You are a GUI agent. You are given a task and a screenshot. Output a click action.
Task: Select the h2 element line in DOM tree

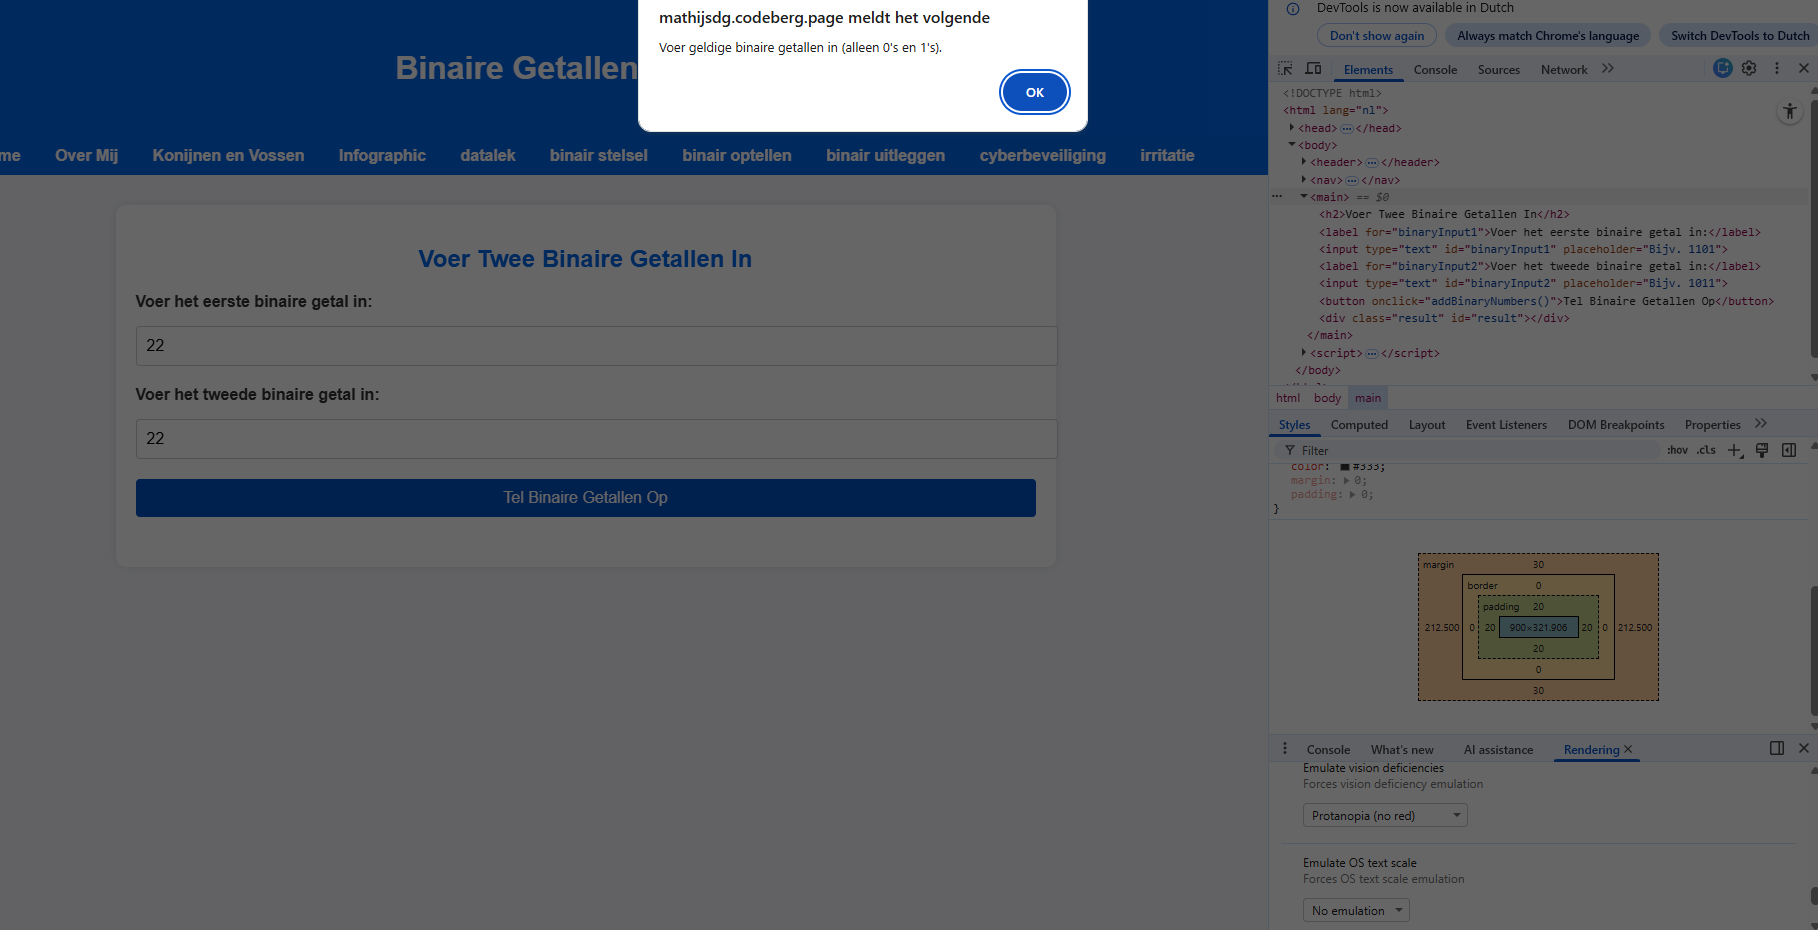[x=1444, y=214]
